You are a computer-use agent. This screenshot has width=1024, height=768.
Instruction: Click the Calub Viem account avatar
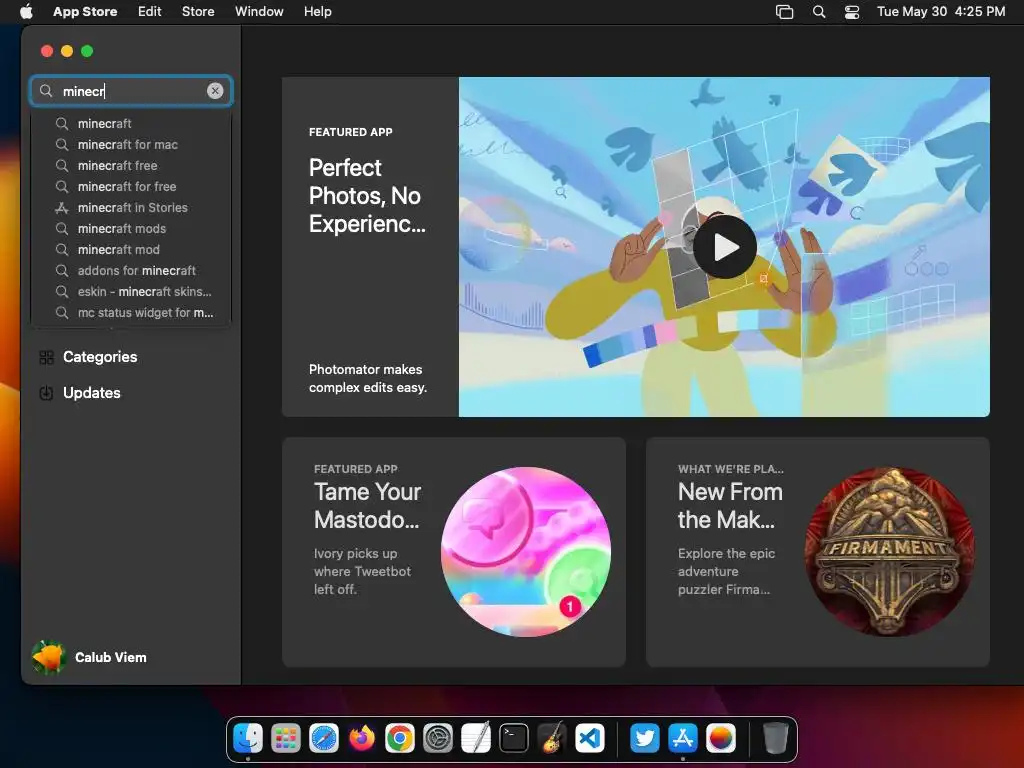(x=49, y=657)
